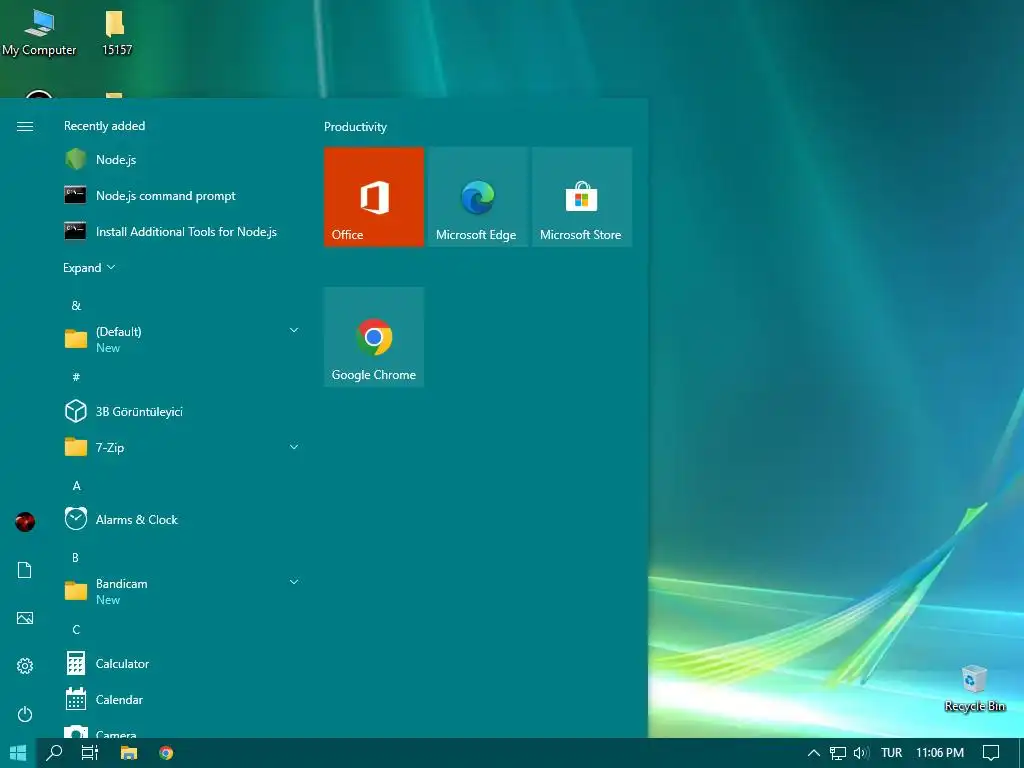Expand the Bandicam folder chevron

[294, 582]
